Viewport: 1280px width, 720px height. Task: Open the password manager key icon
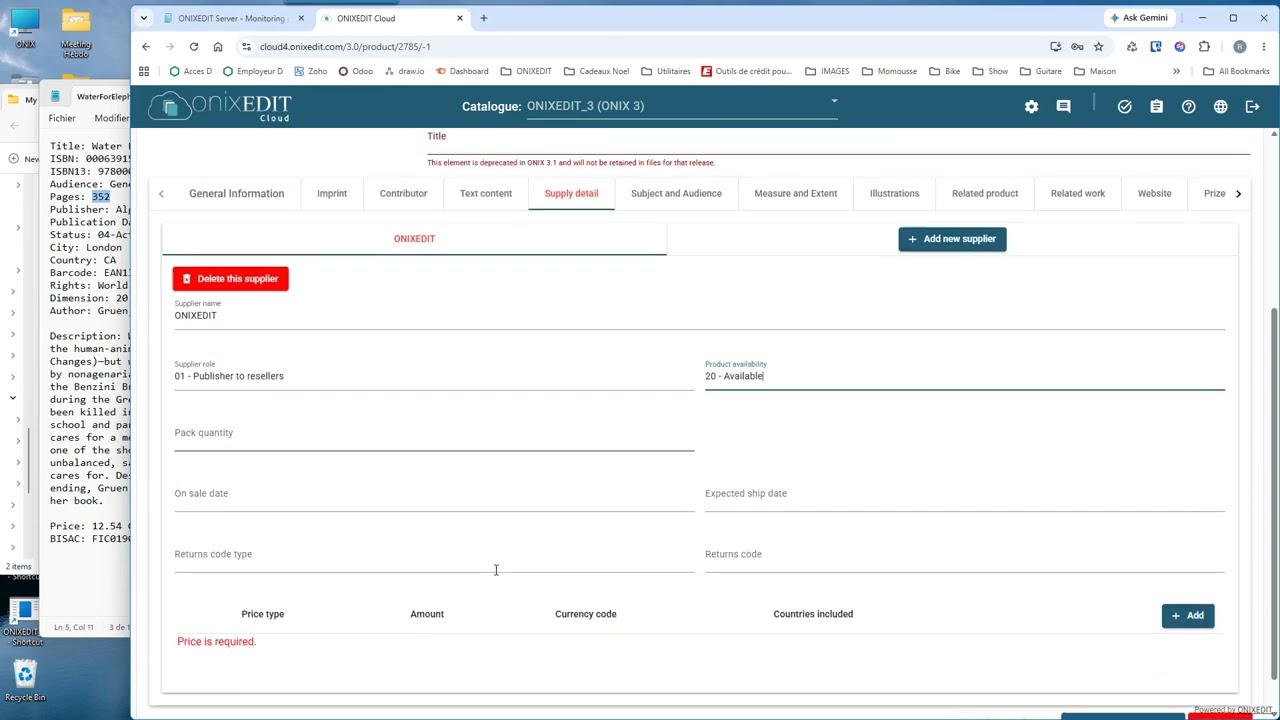[x=1077, y=46]
